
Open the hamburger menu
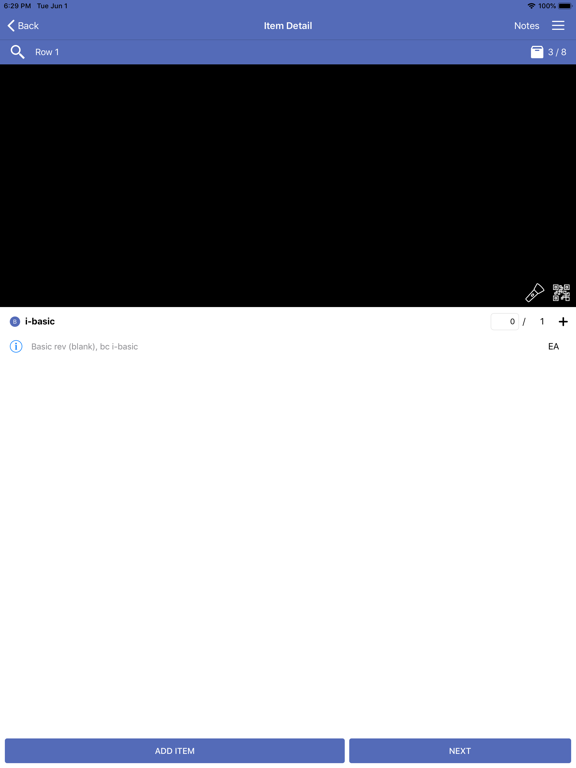point(558,25)
